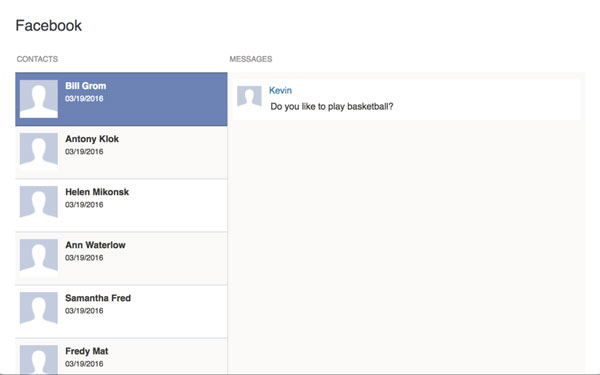Select the Bill Grom contact

click(121, 99)
